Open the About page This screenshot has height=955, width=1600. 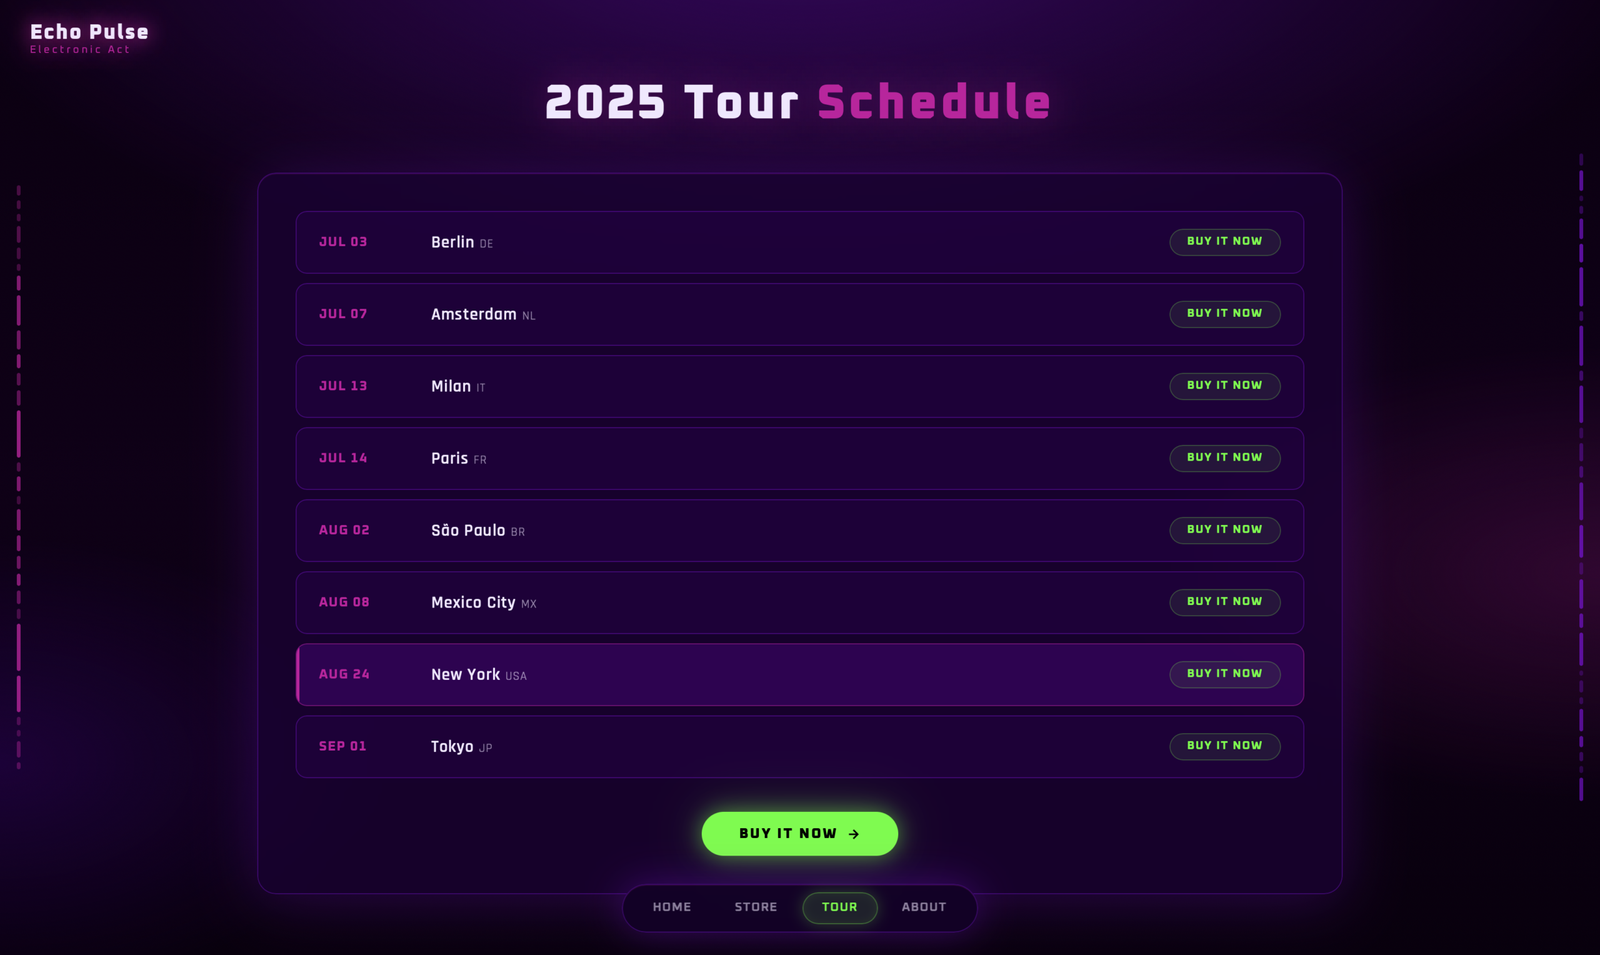coord(924,907)
